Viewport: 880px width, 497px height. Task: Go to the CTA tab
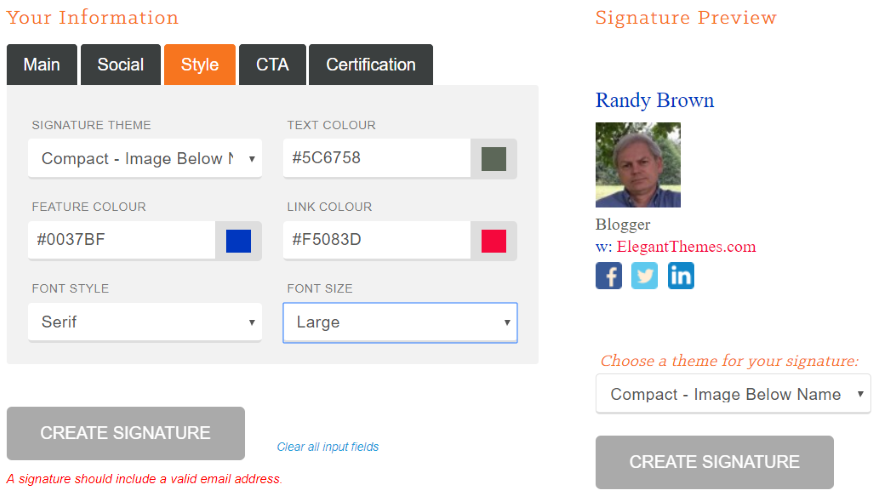pyautogui.click(x=272, y=65)
